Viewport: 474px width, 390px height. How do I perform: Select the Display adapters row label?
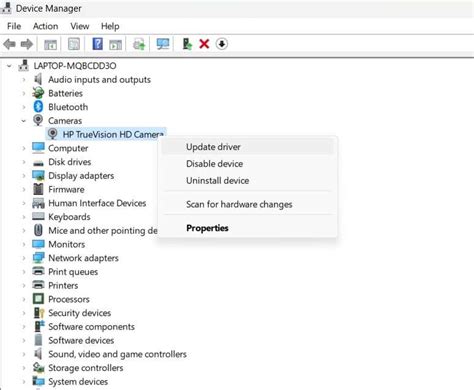click(81, 175)
